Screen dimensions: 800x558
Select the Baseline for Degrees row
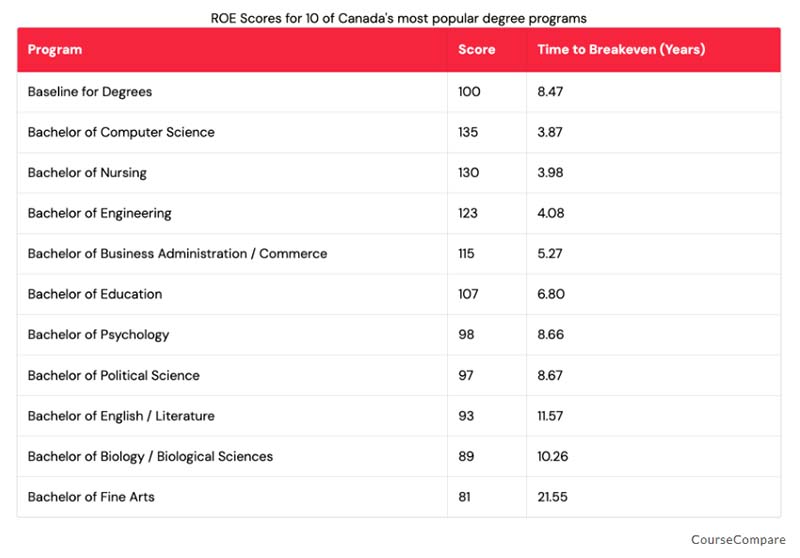click(90, 92)
